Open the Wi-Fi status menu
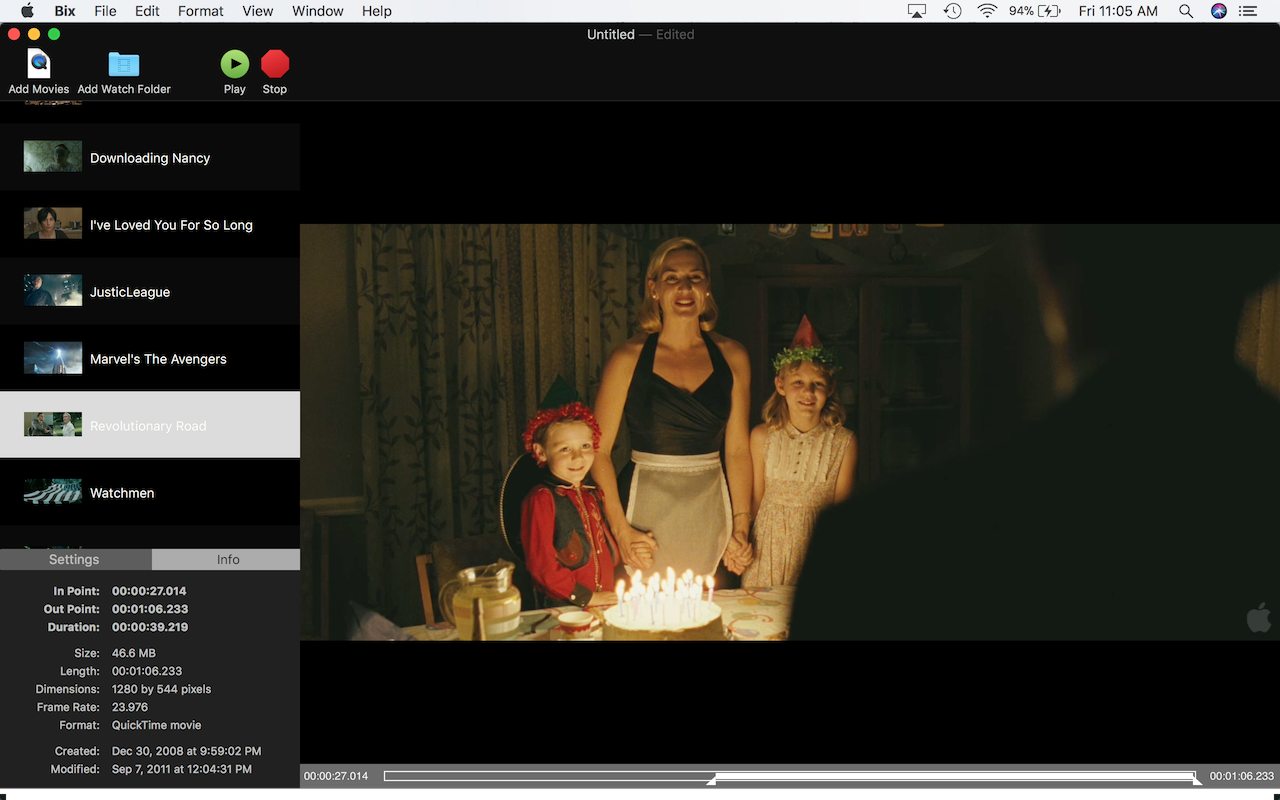This screenshot has width=1280, height=800. (x=988, y=11)
